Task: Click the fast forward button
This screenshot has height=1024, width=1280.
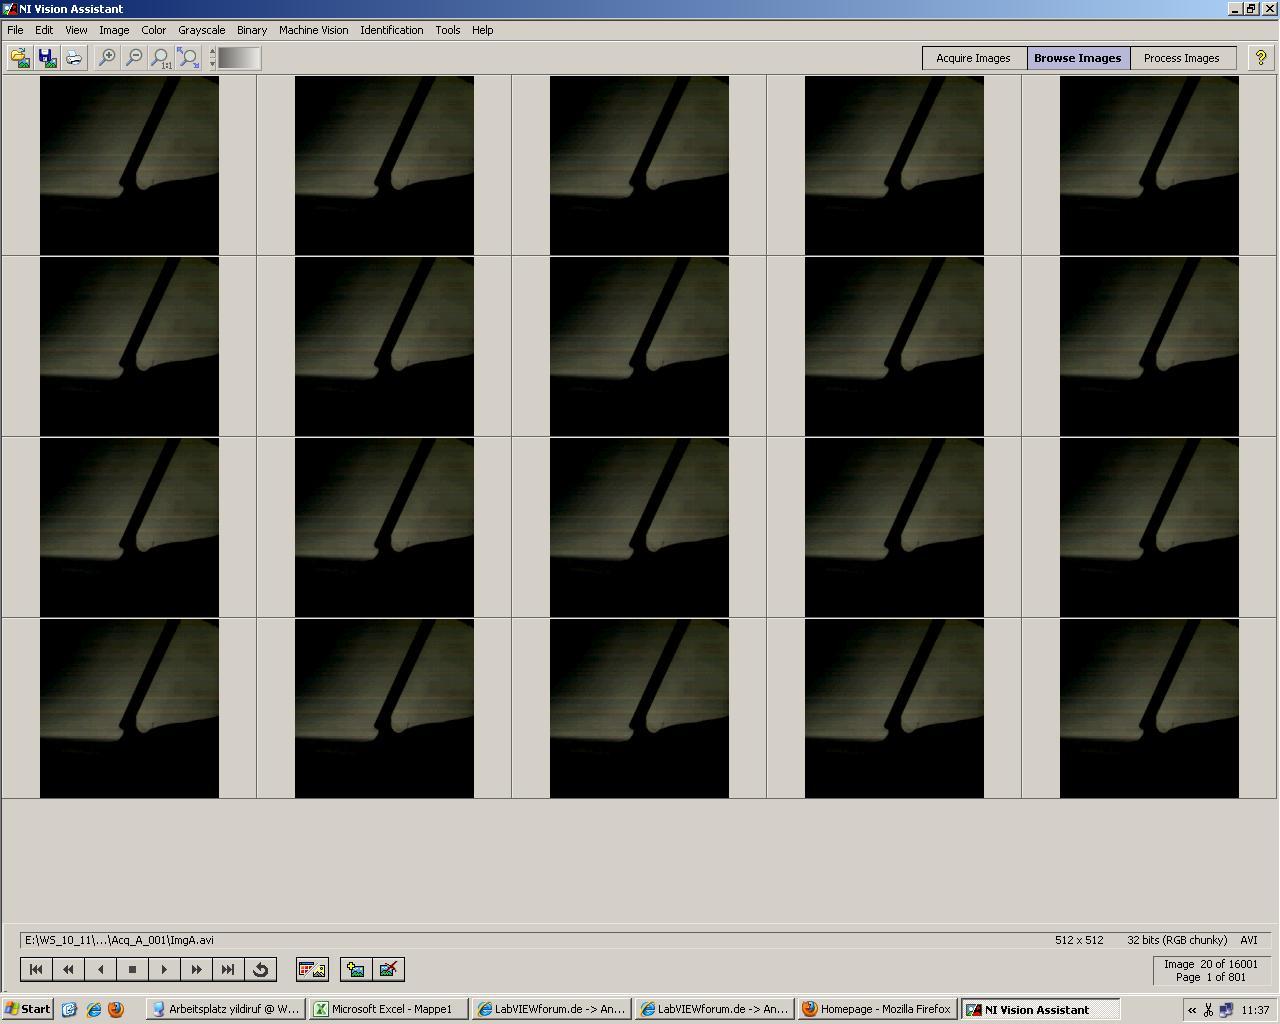Action: point(196,969)
